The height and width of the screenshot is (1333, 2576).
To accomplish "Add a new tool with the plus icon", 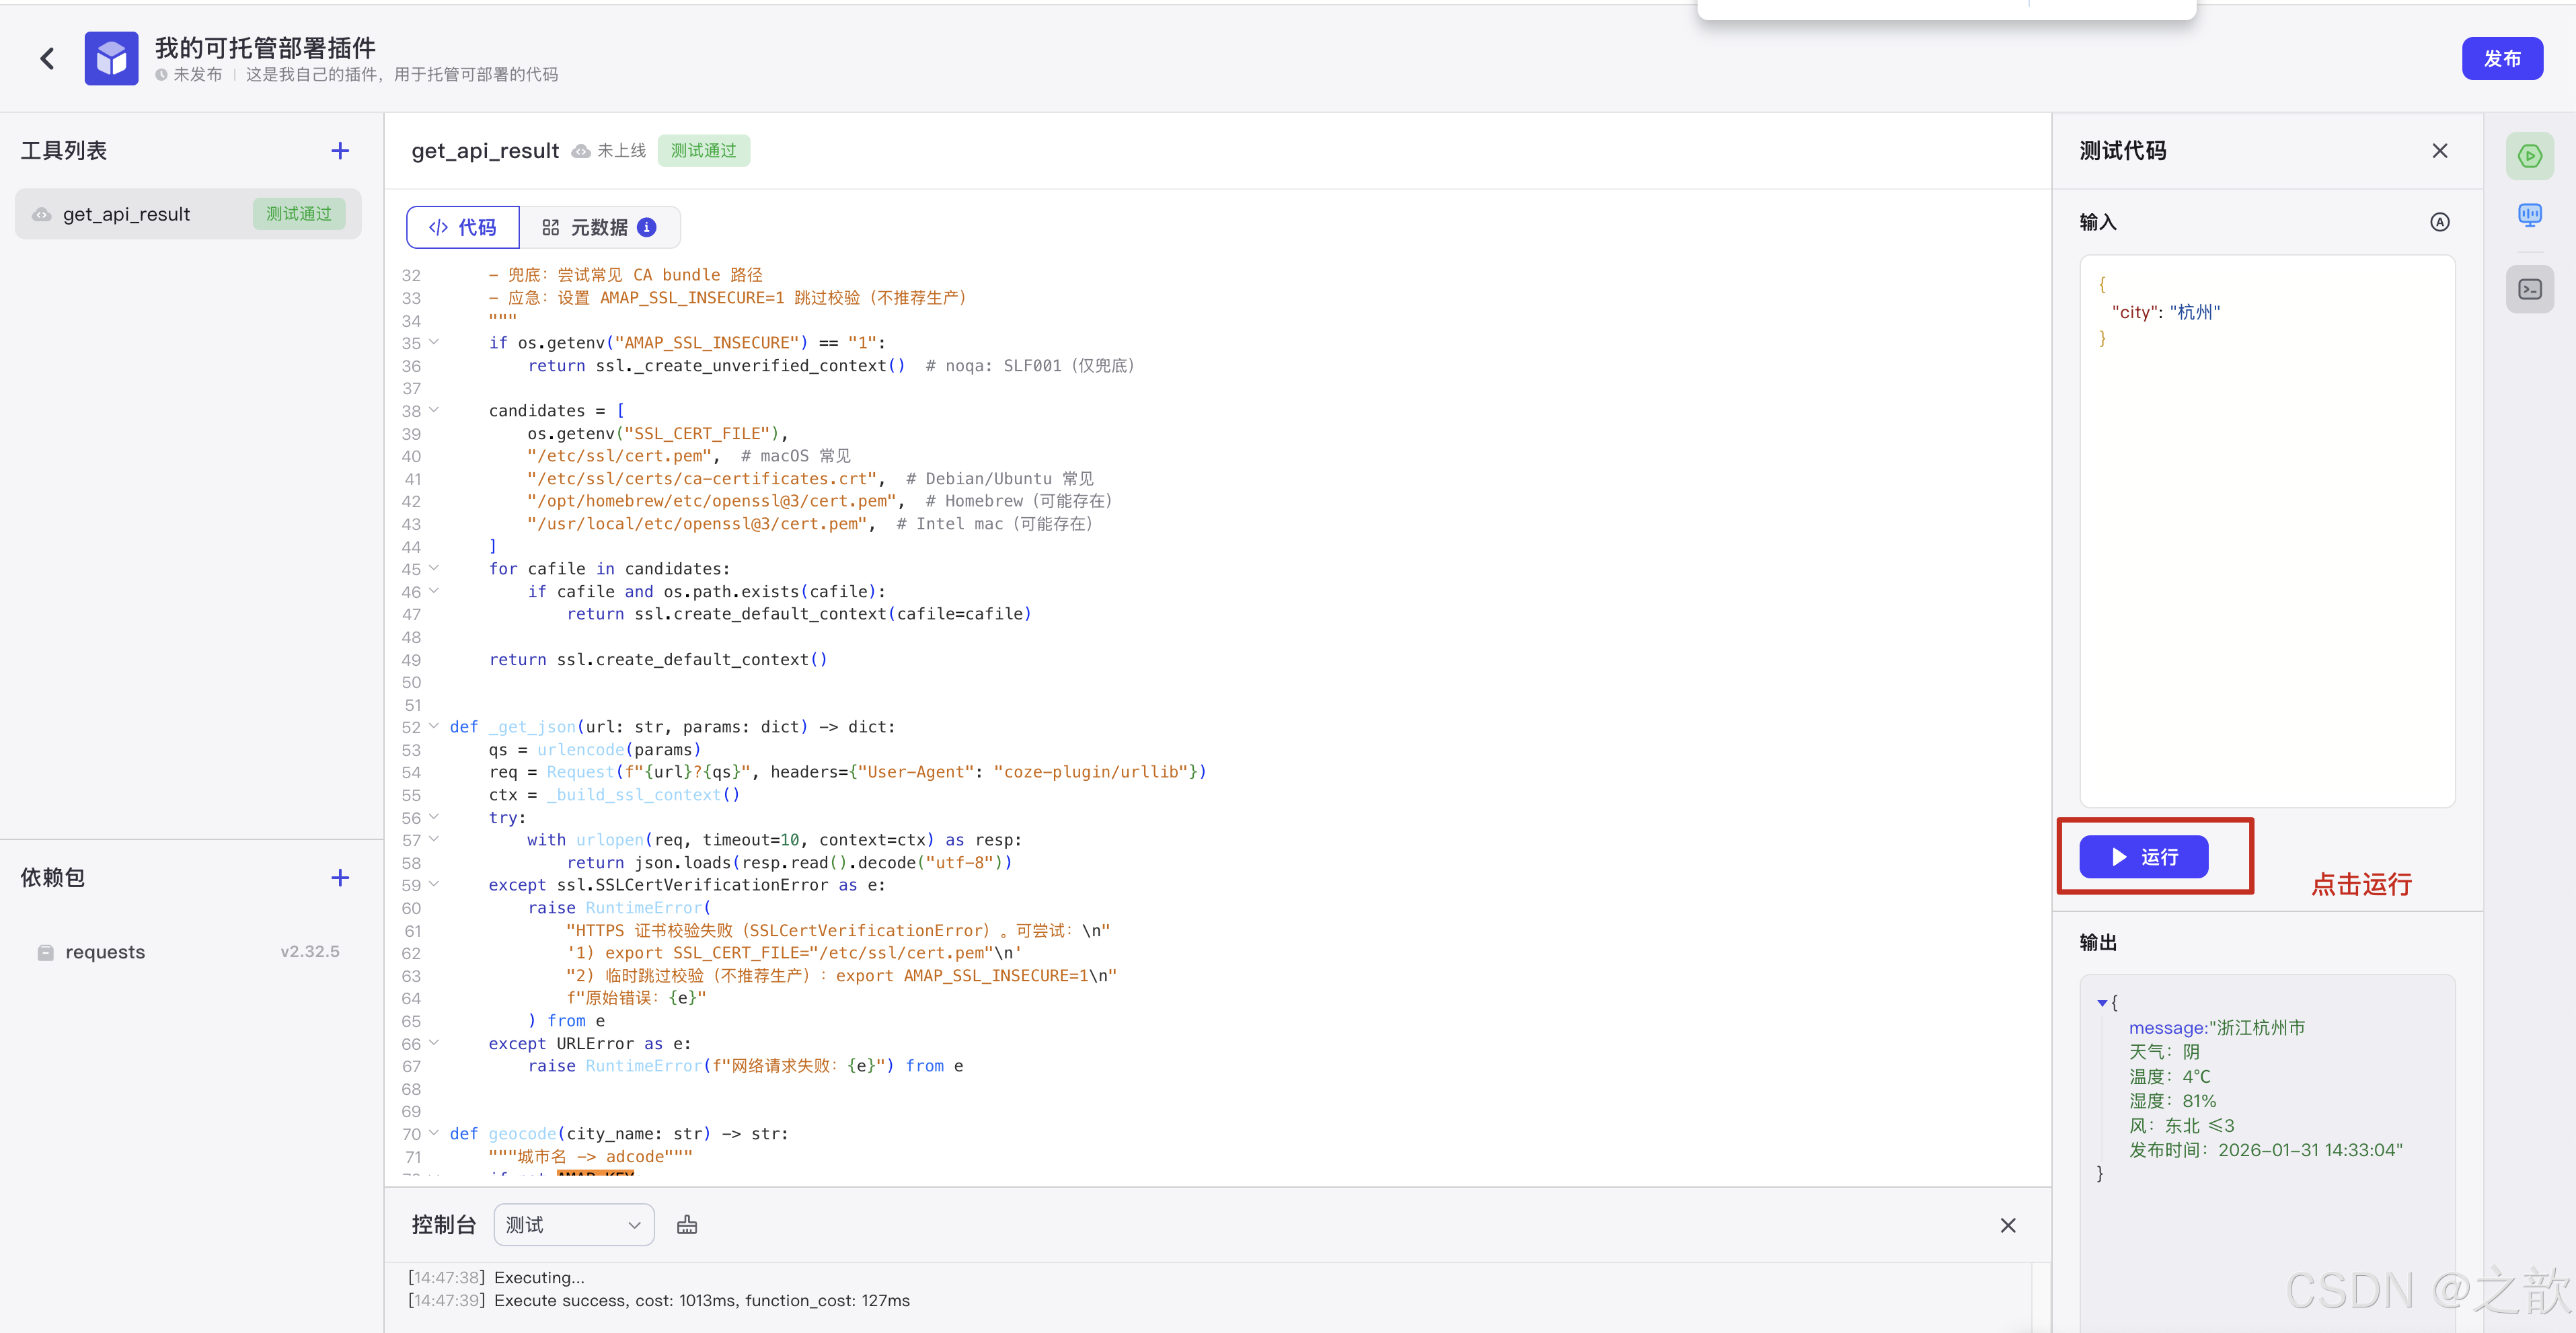I will [340, 151].
